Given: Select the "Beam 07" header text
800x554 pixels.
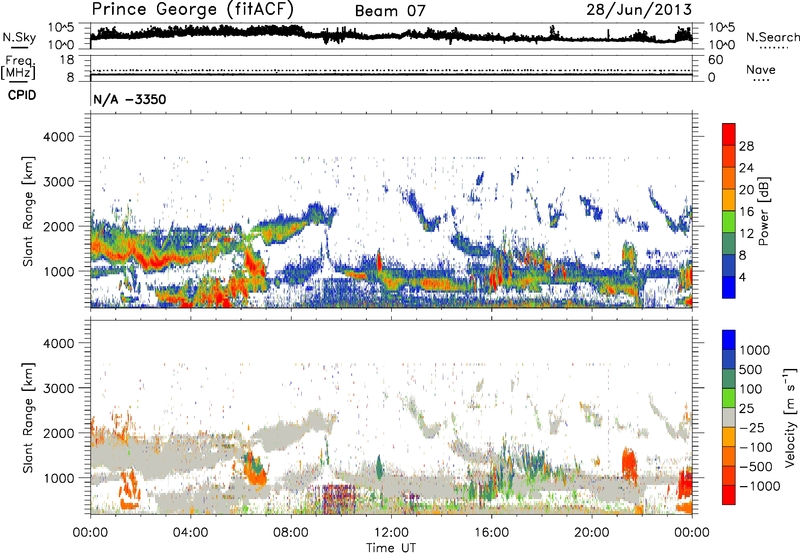Looking at the screenshot, I should tap(390, 11).
